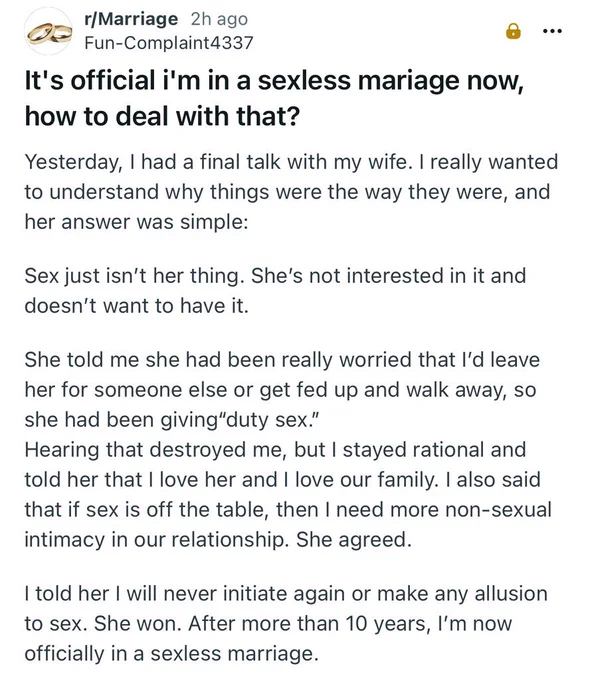Image resolution: width=590 pixels, height=680 pixels.
Task: Click the sentence 'She agreed.'
Action: click(x=354, y=539)
